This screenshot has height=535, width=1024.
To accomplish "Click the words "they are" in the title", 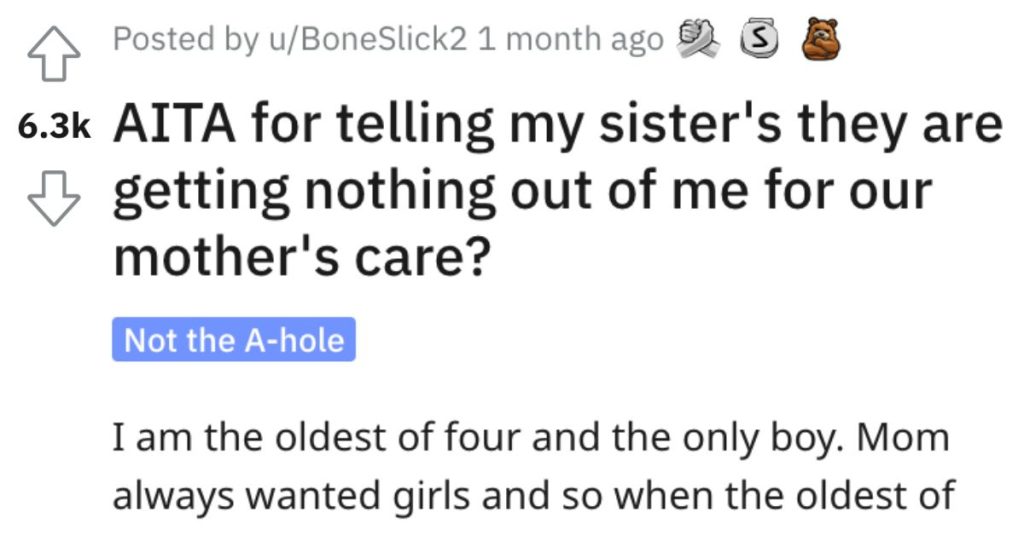I will tap(900, 125).
